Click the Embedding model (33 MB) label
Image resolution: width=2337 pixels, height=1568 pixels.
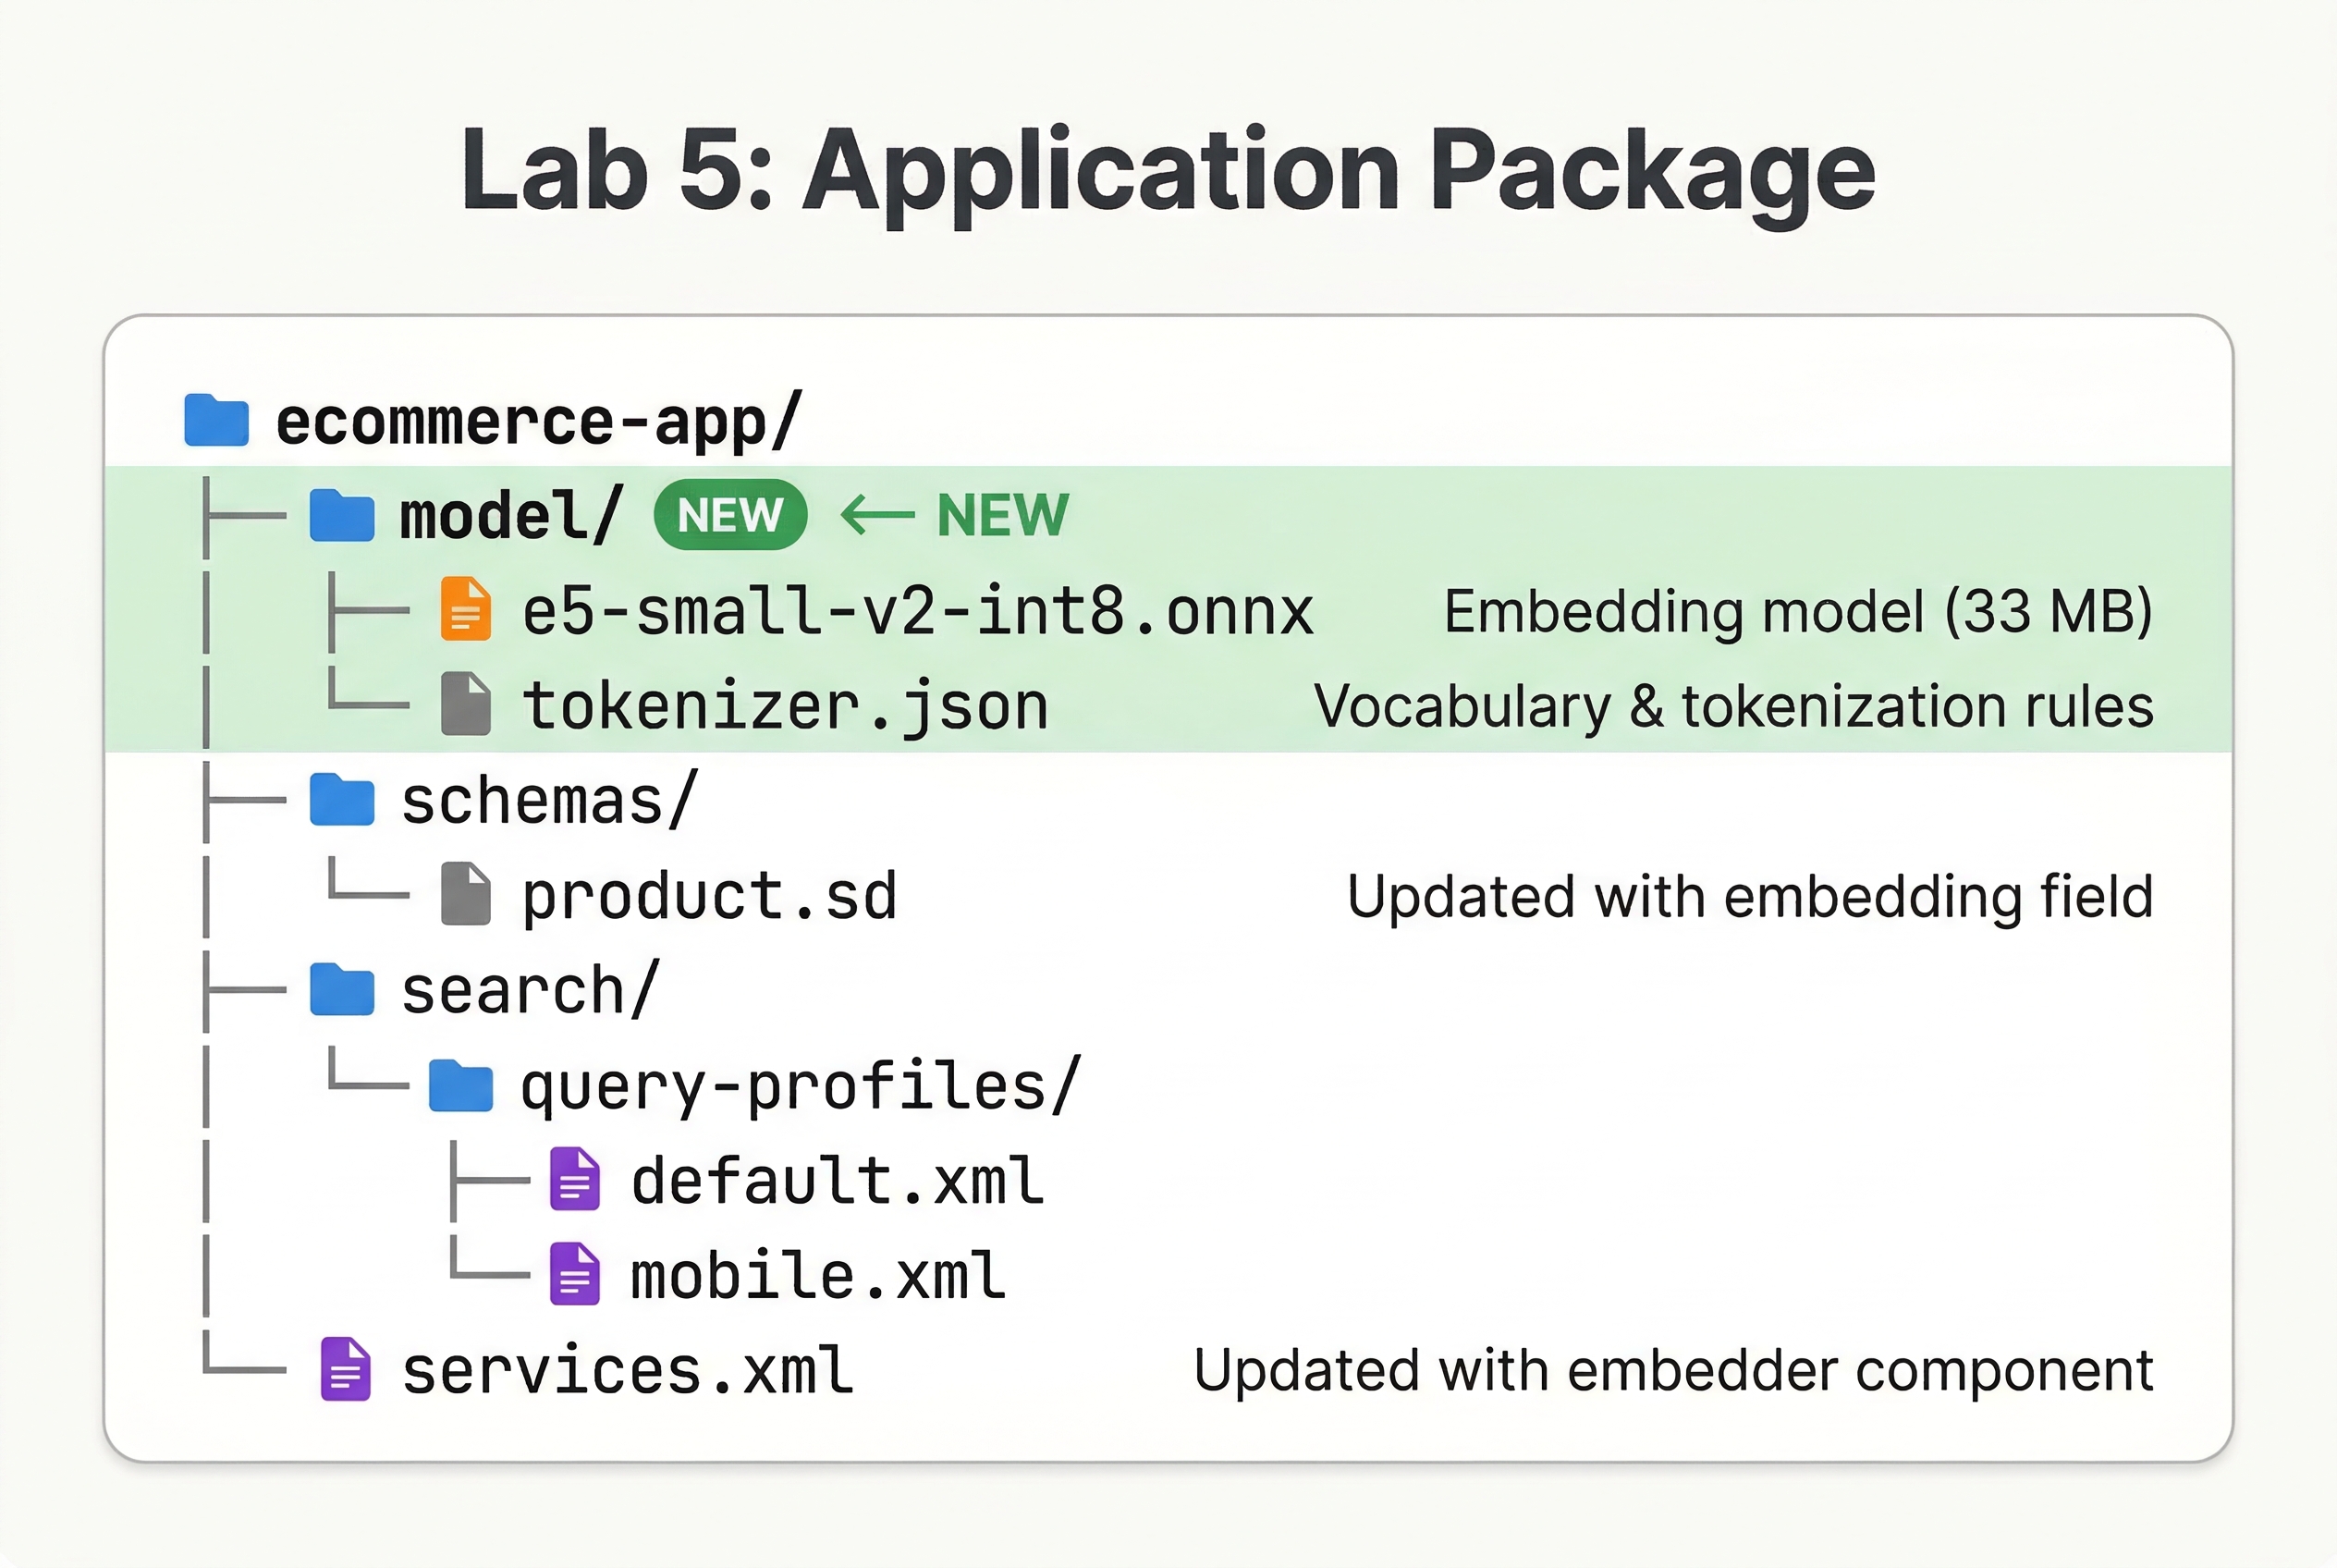(x=1795, y=608)
